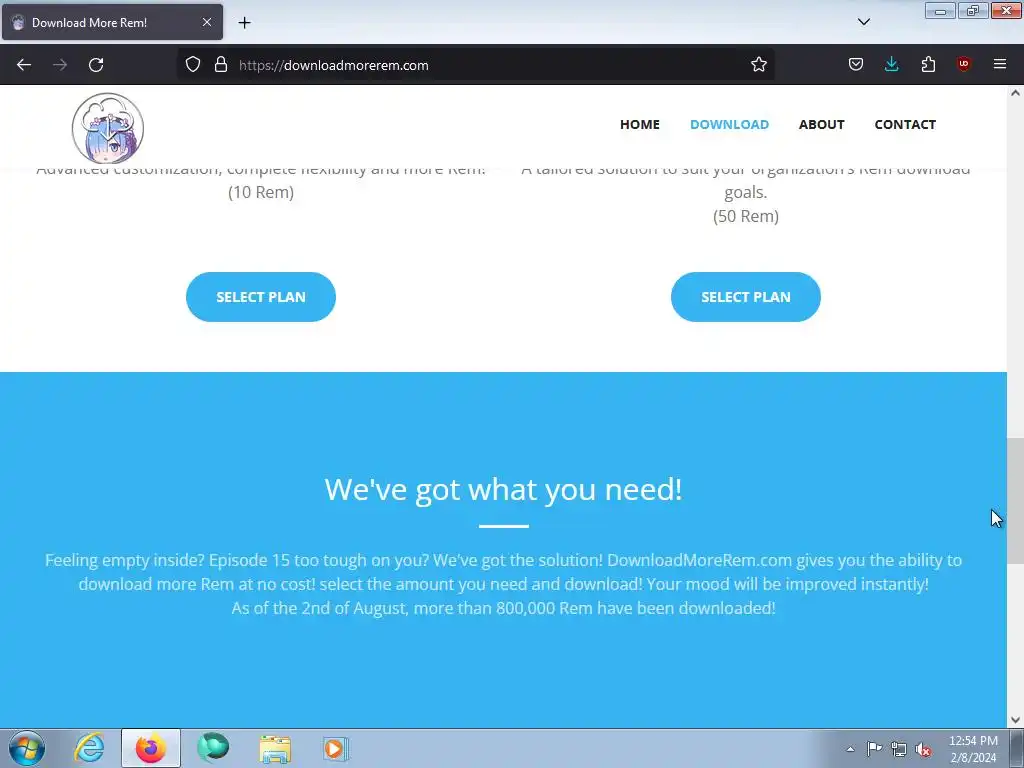The height and width of the screenshot is (768, 1024).
Task: Click the Firefox taskbar icon
Action: (151, 748)
